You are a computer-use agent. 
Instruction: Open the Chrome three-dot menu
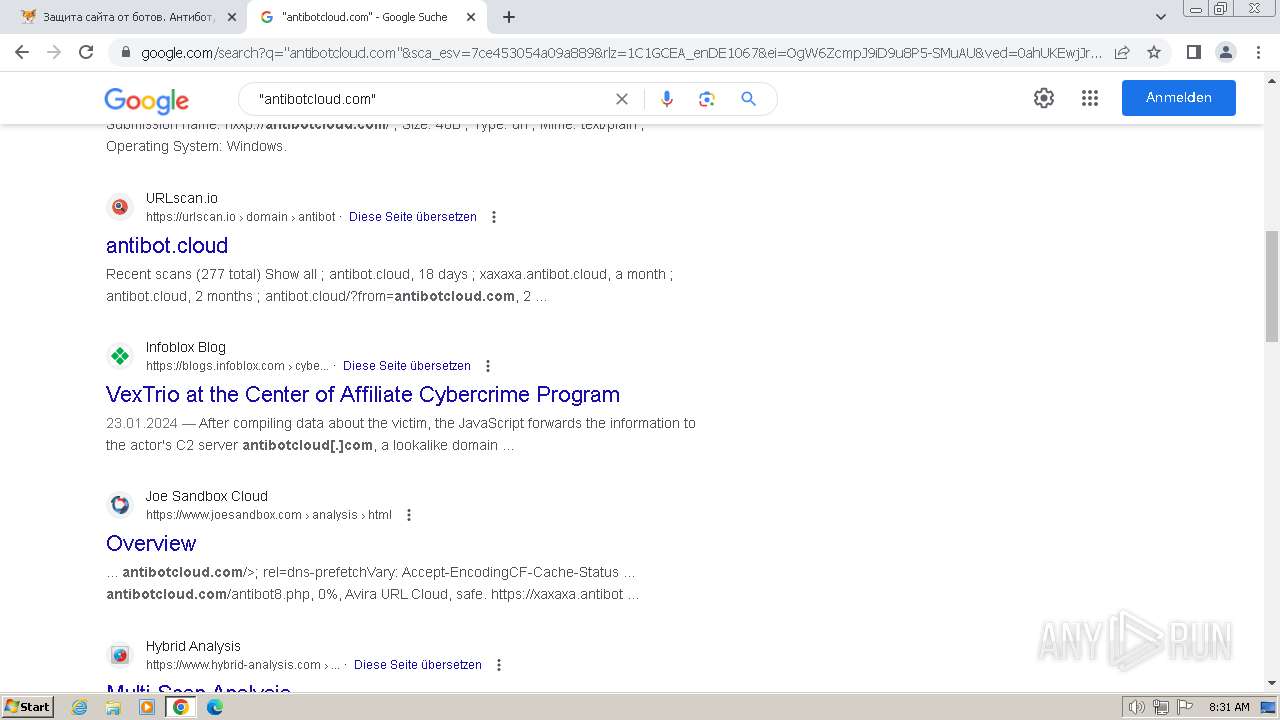[1257, 52]
